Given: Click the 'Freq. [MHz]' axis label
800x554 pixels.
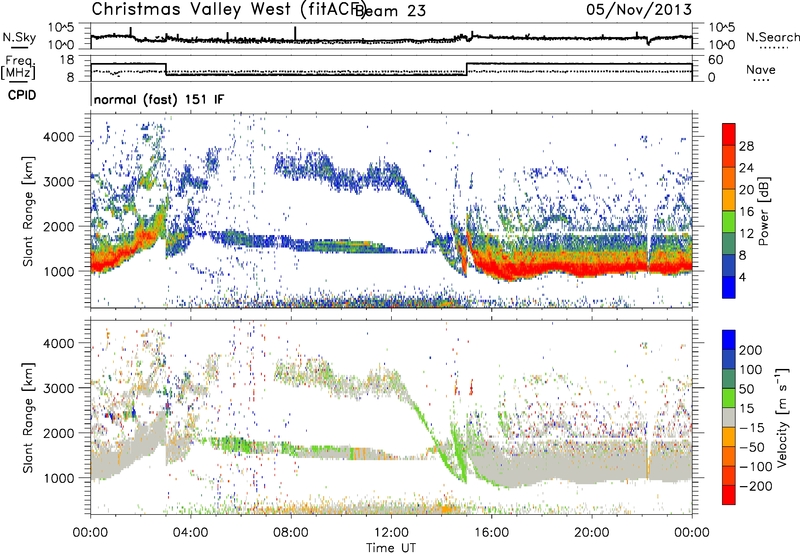Looking at the screenshot, I should [x=19, y=68].
